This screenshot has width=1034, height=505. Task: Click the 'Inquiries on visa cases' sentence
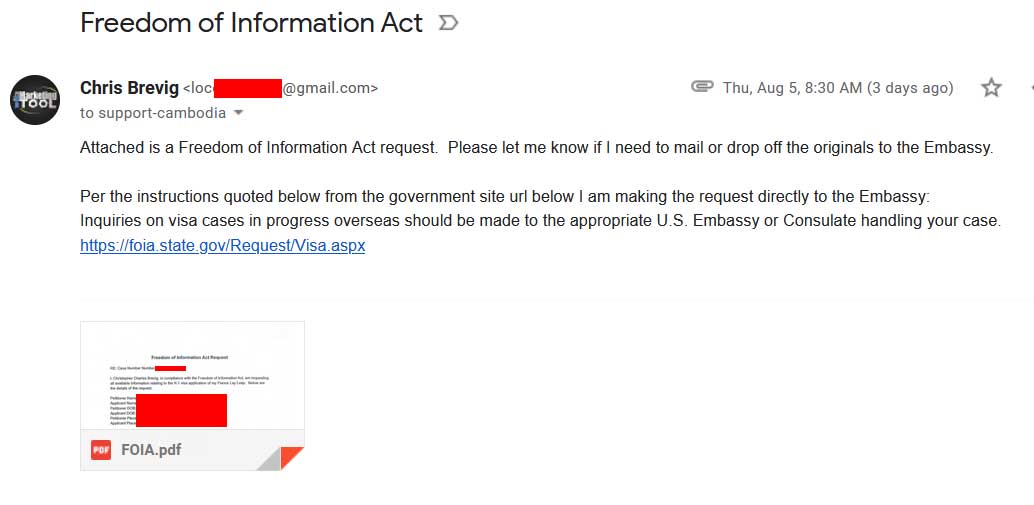pyautogui.click(x=540, y=221)
